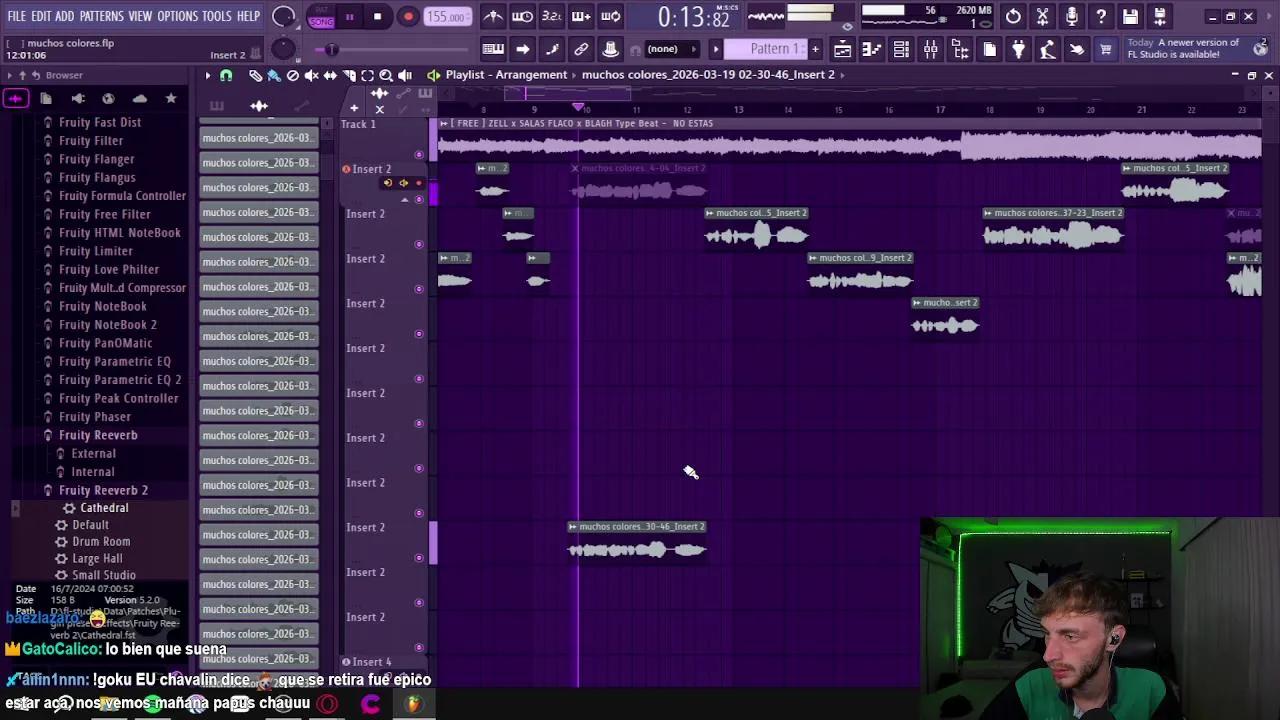1280x720 pixels.
Task: Select the Paint tool in the Playlist toolbar
Action: (x=274, y=75)
